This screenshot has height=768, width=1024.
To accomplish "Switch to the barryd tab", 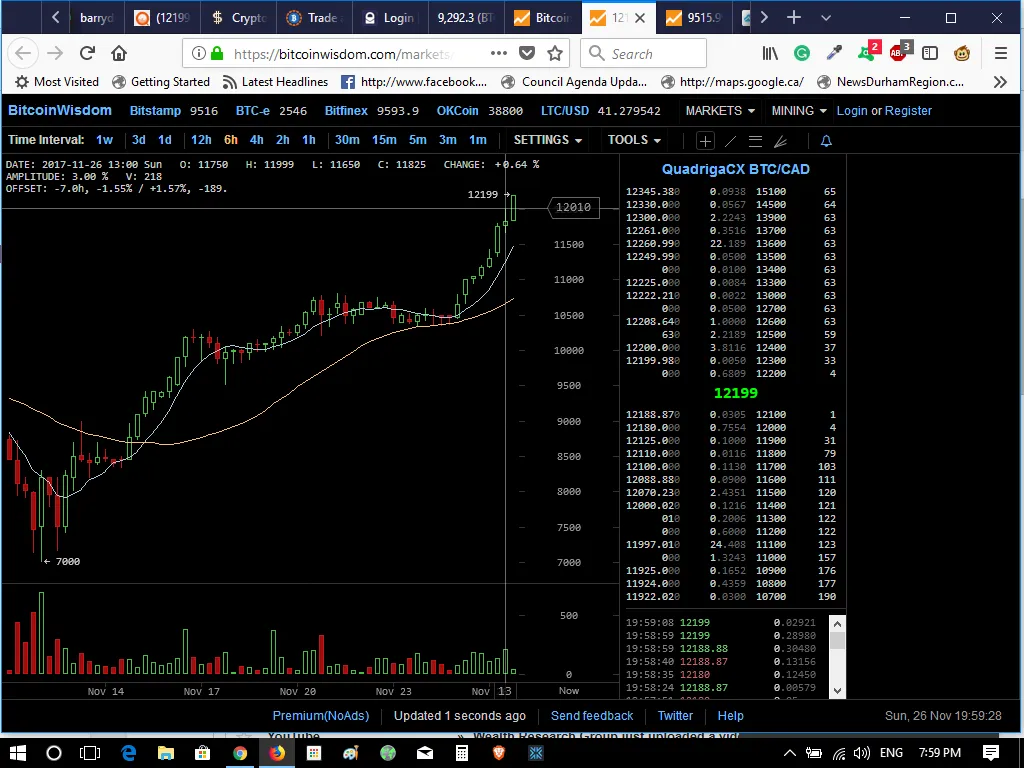I will click(x=95, y=18).
